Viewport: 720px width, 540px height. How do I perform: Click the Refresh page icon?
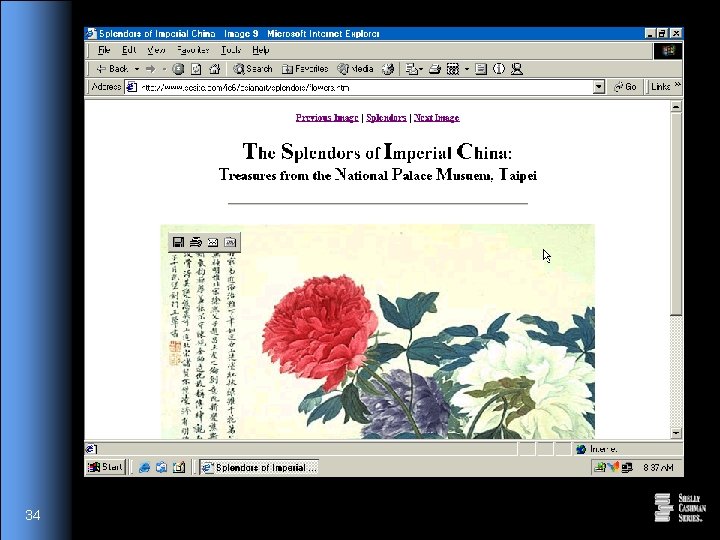point(196,69)
